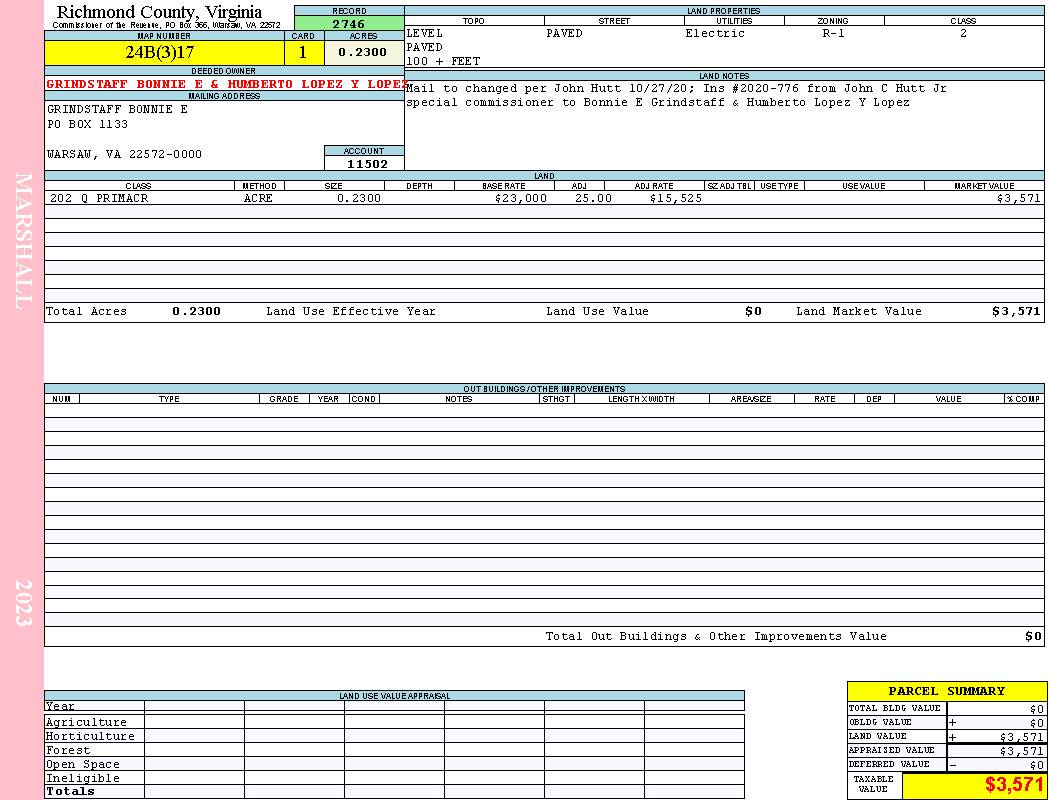
Task: Click the PO BOX 1133 address line
Action: pyautogui.click(x=87, y=124)
